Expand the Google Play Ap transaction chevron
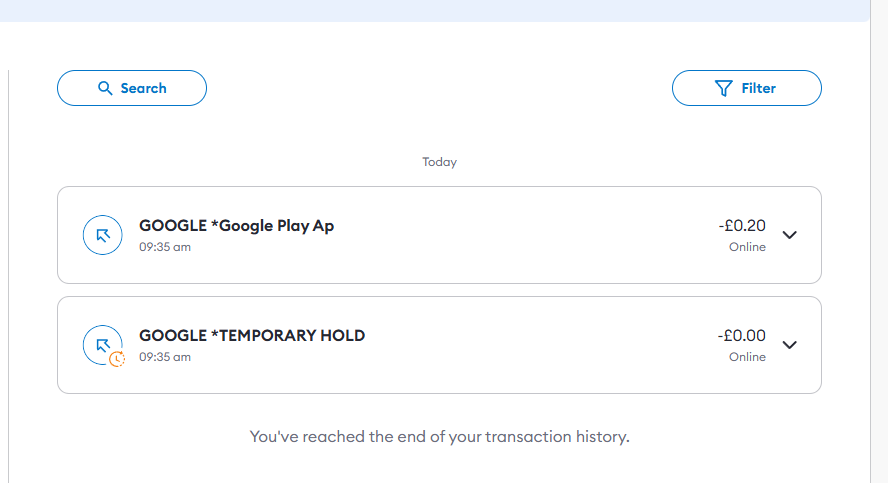888x483 pixels. (790, 235)
